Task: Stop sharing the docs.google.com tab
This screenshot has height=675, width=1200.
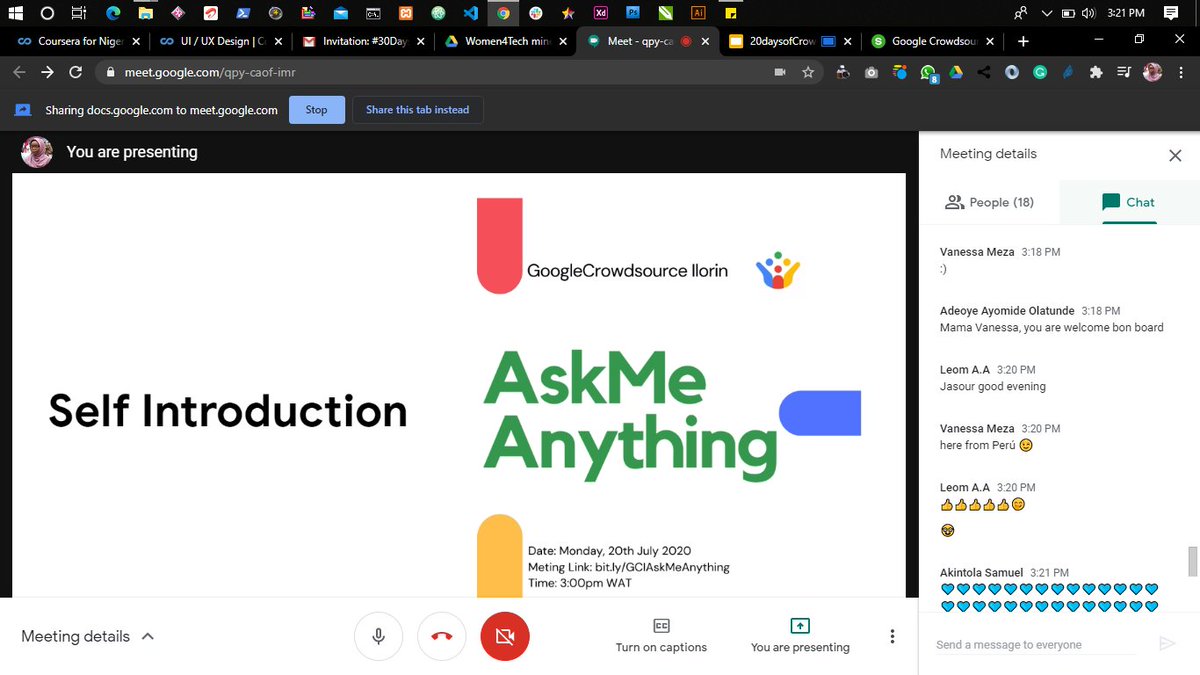Action: click(x=316, y=110)
